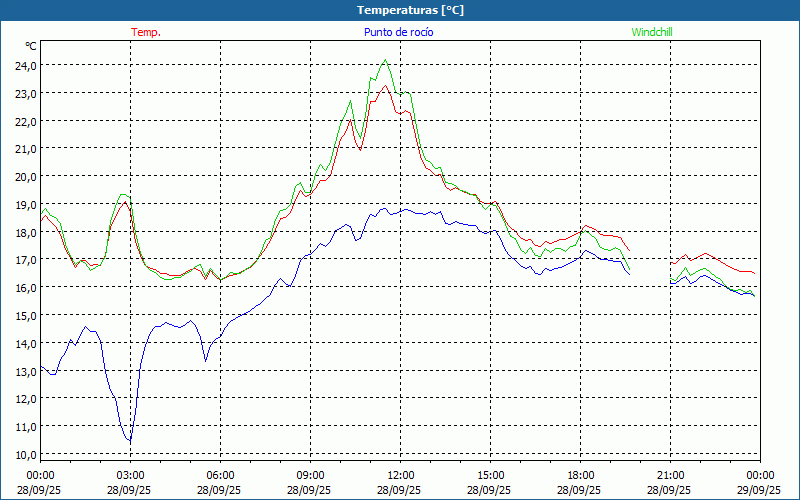Screen dimensions: 800x500
Task: Click the 13,0 y-axis value label
Action: pyautogui.click(x=25, y=371)
